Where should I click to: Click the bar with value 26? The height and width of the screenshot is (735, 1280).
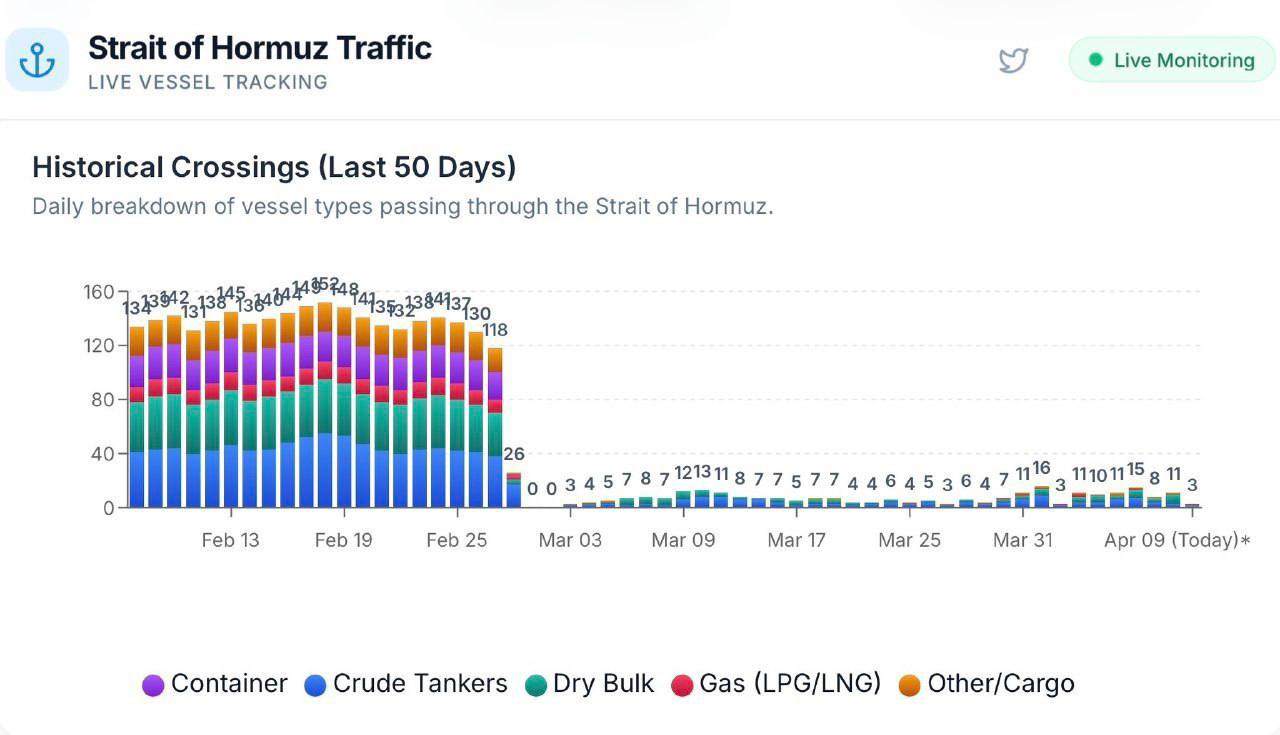click(514, 490)
